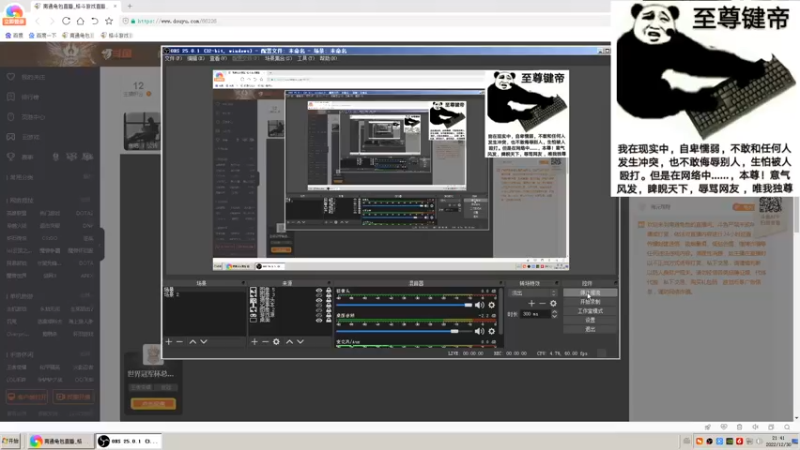This screenshot has width=800, height=450.
Task: Increase transition duration with the up stepper
Action: coord(555,312)
